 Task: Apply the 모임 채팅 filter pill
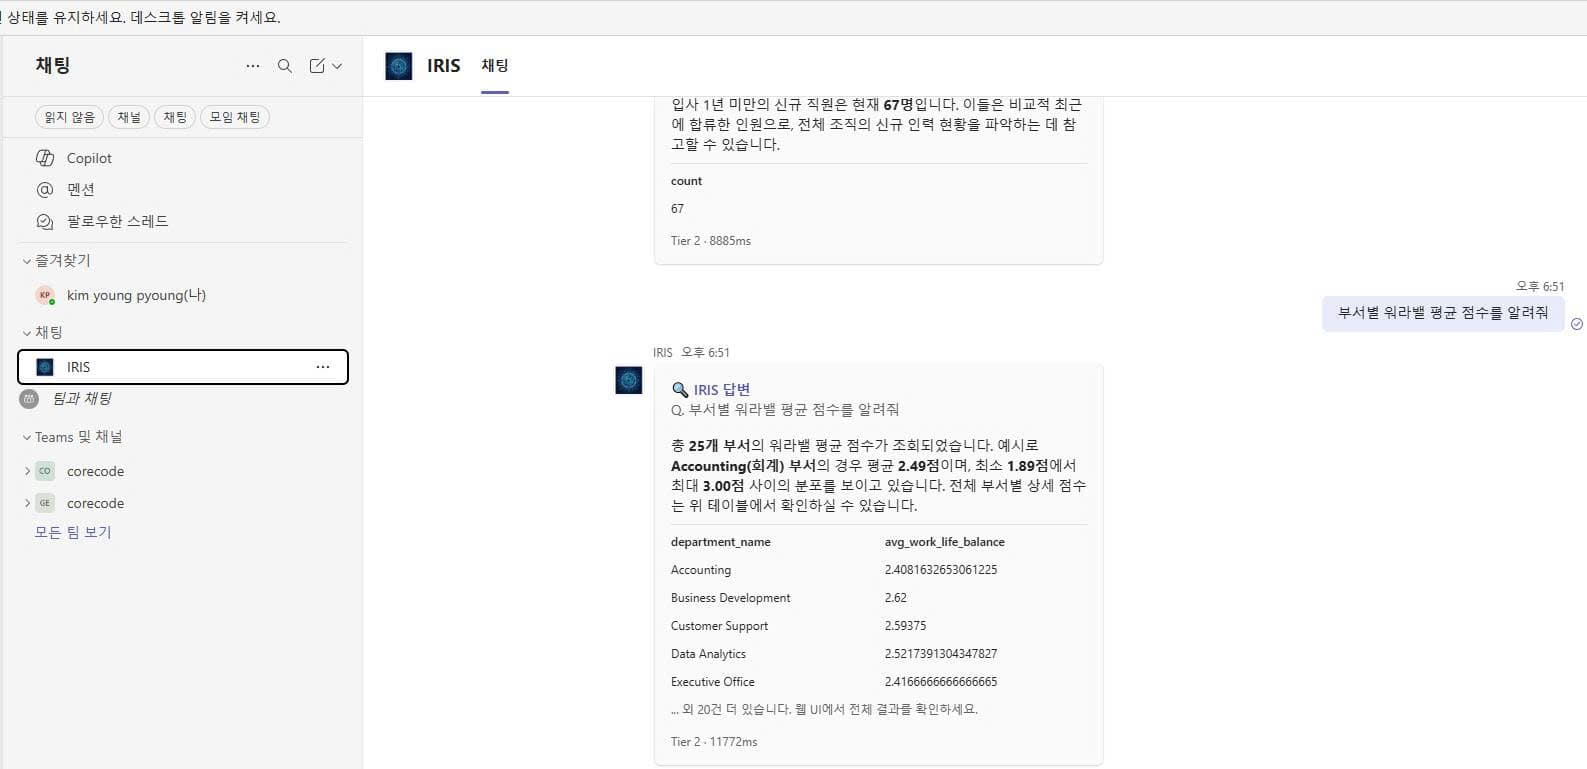pos(235,117)
